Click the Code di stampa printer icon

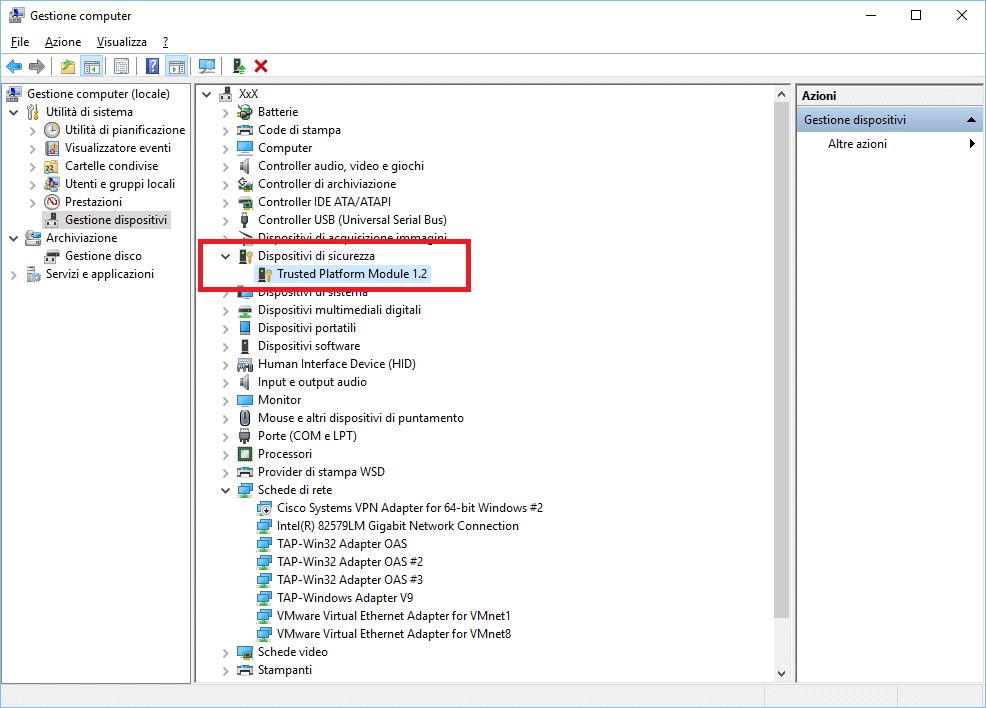[x=245, y=130]
